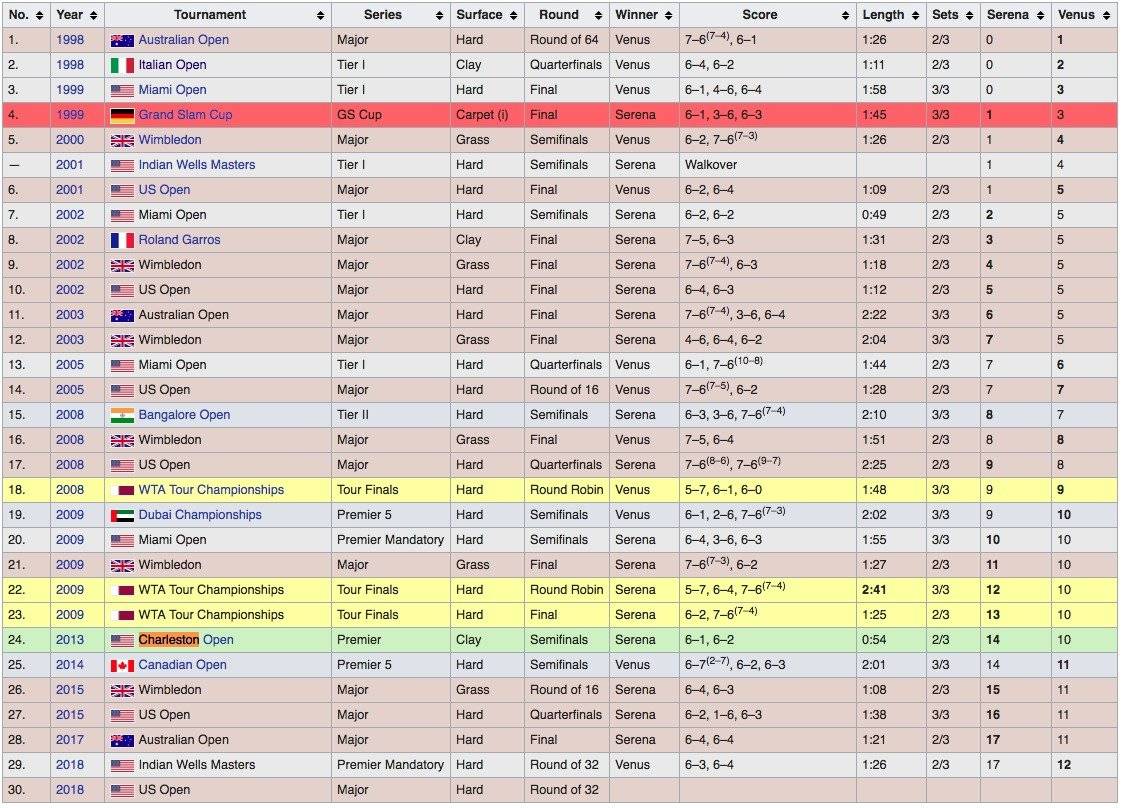This screenshot has height=808, width=1126.
Task: Open the 1999 Miami Open link
Action: pos(172,90)
